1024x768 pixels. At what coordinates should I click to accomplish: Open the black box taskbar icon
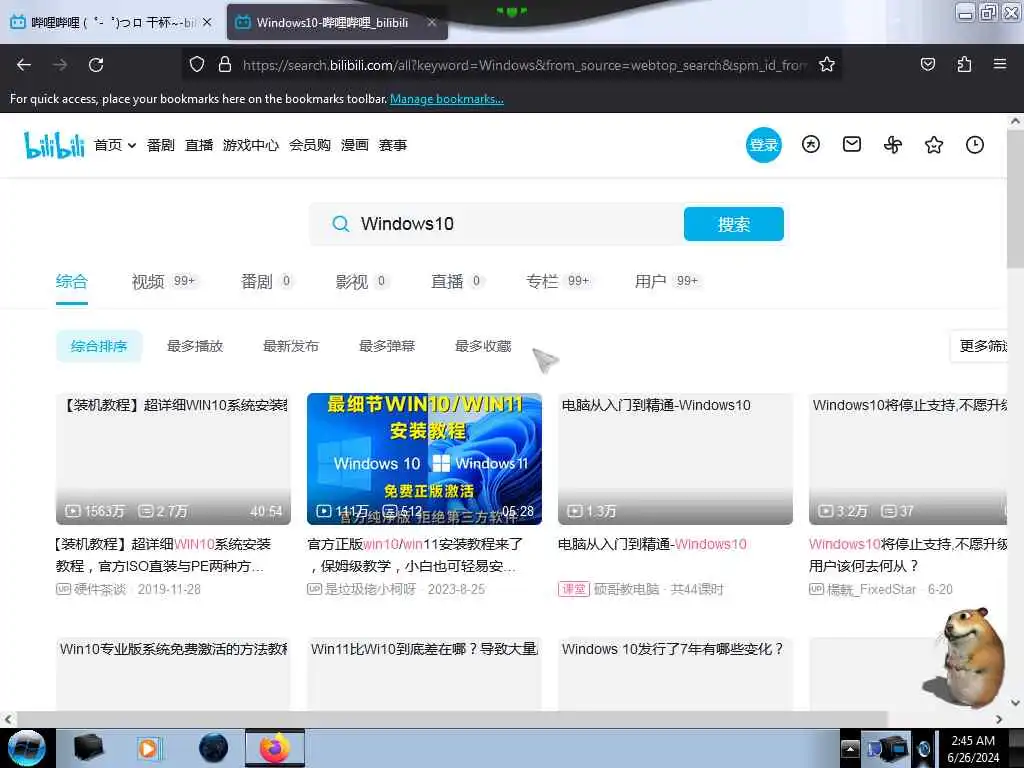pyautogui.click(x=89, y=748)
